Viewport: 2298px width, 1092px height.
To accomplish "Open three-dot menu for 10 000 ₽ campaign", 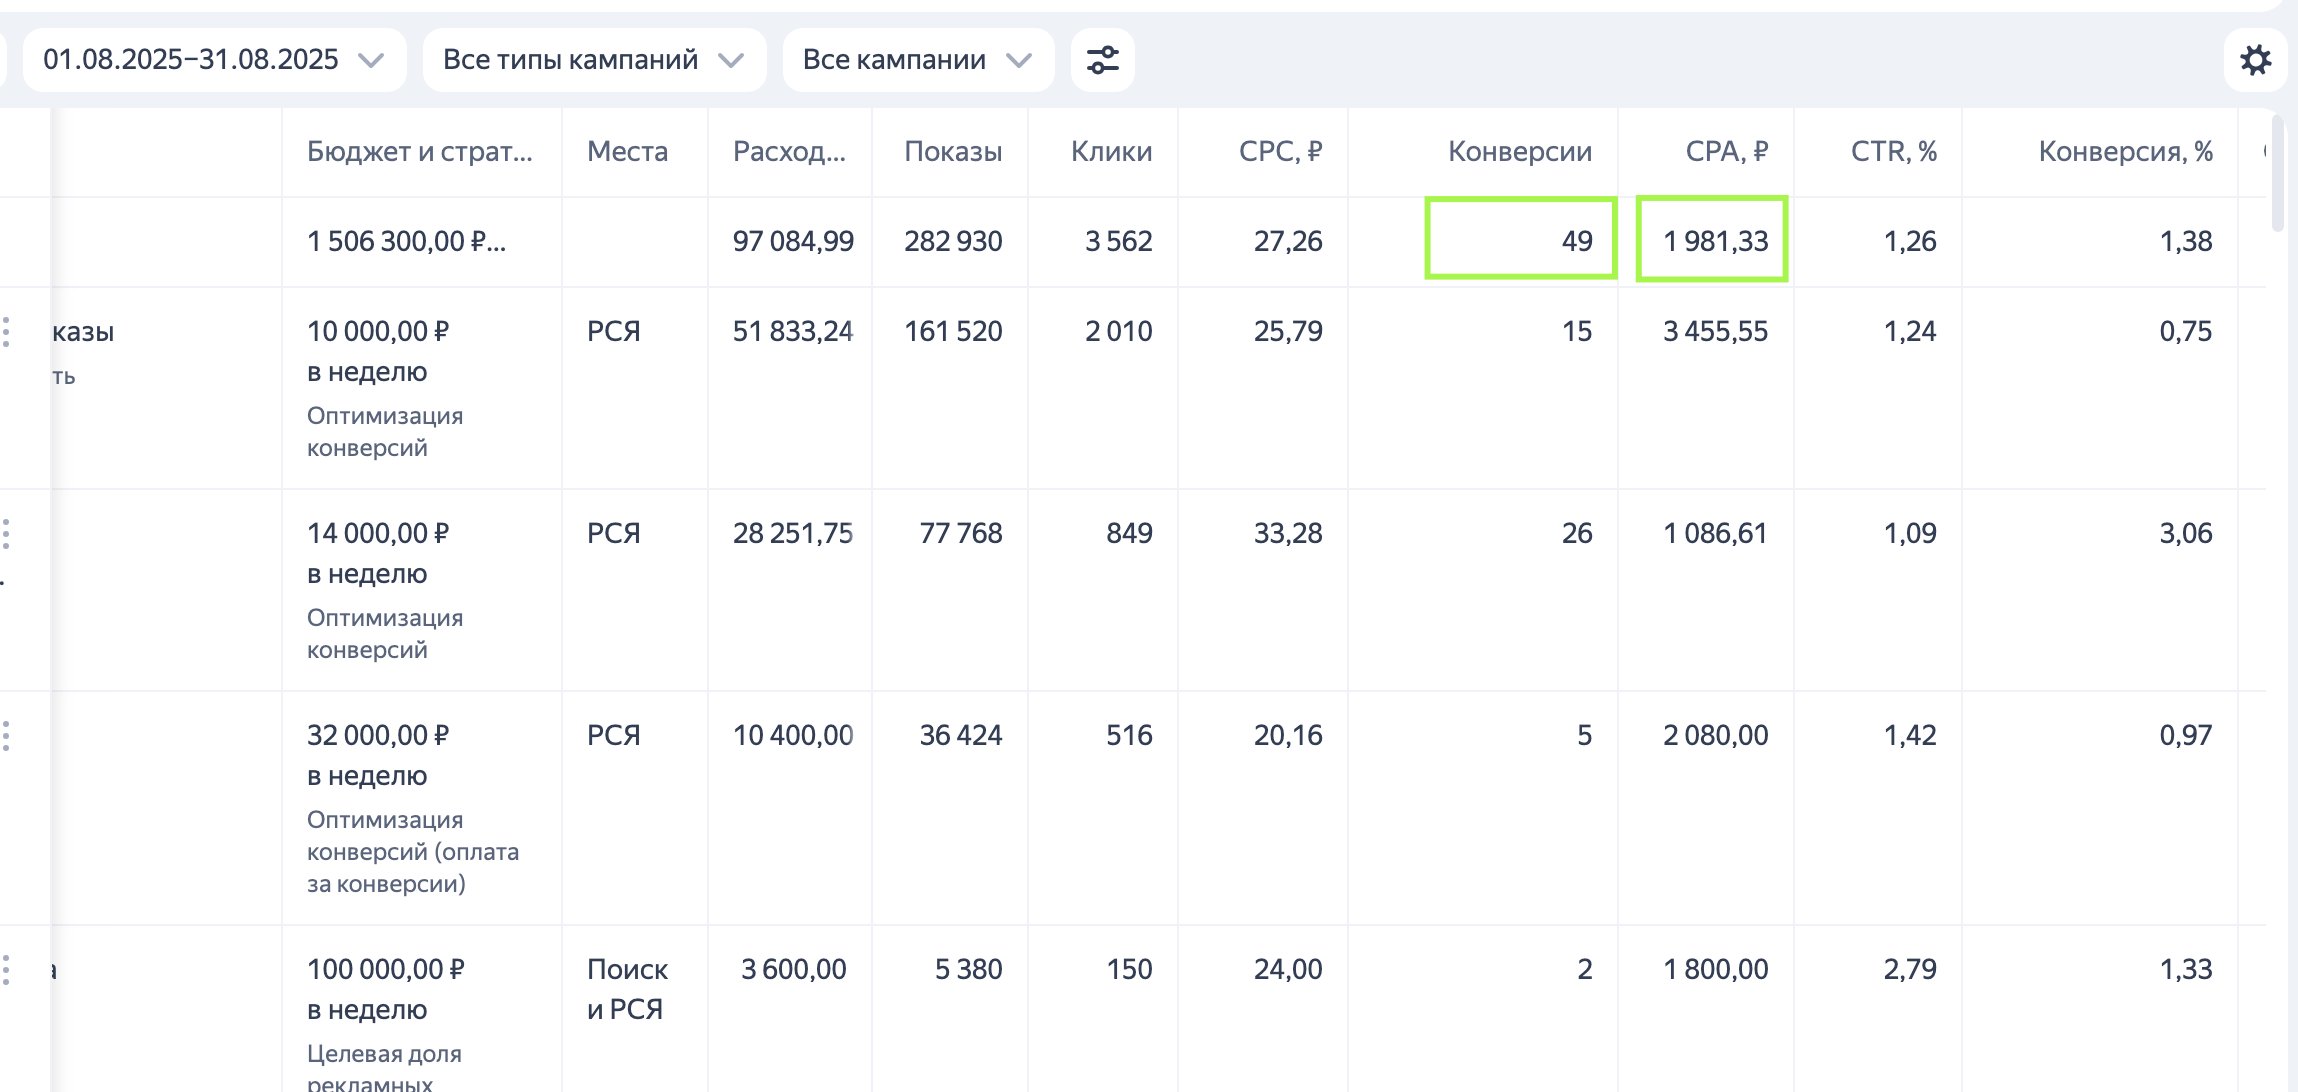I will (7, 332).
